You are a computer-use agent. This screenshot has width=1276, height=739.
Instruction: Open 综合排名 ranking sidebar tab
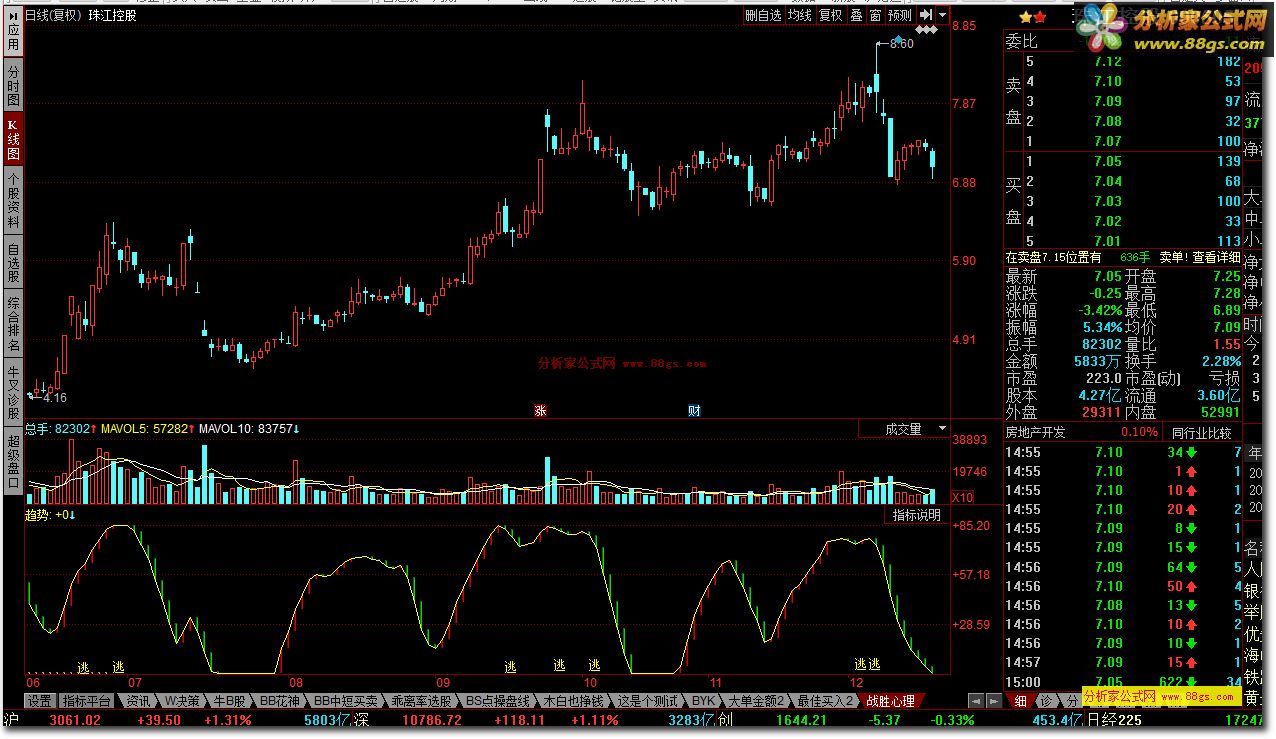(x=13, y=322)
